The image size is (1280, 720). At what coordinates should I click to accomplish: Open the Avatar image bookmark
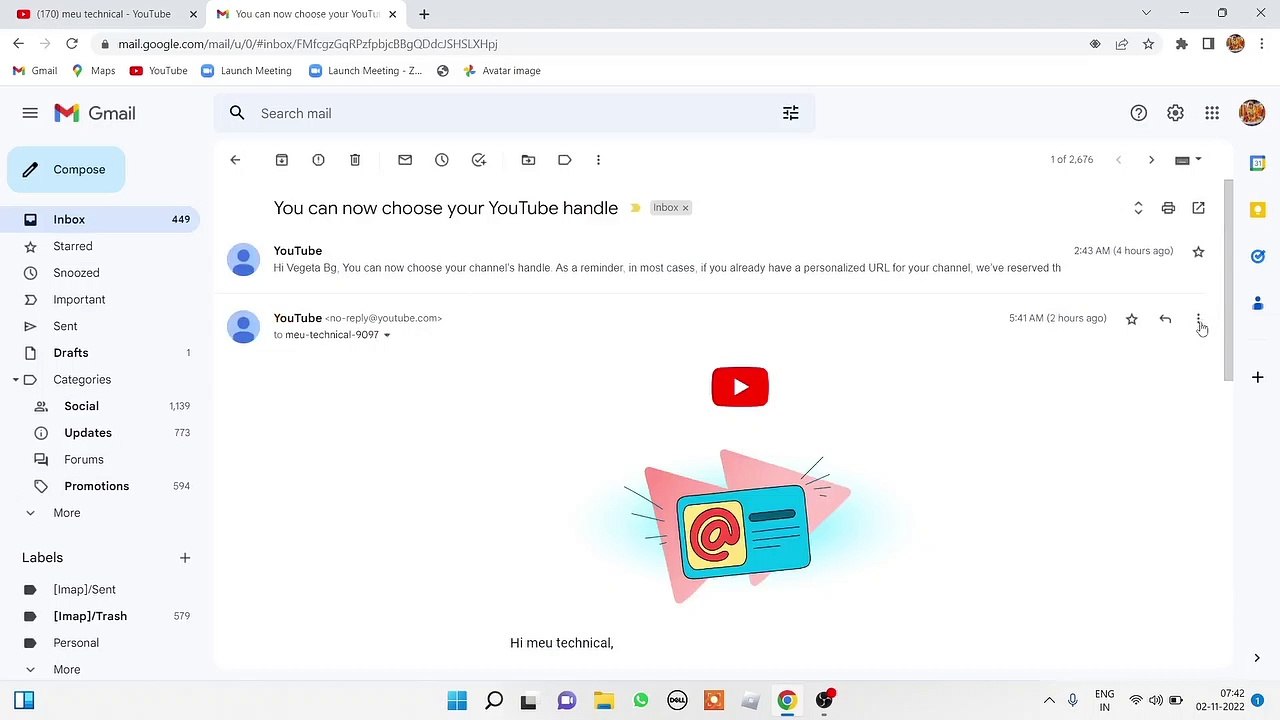[502, 71]
